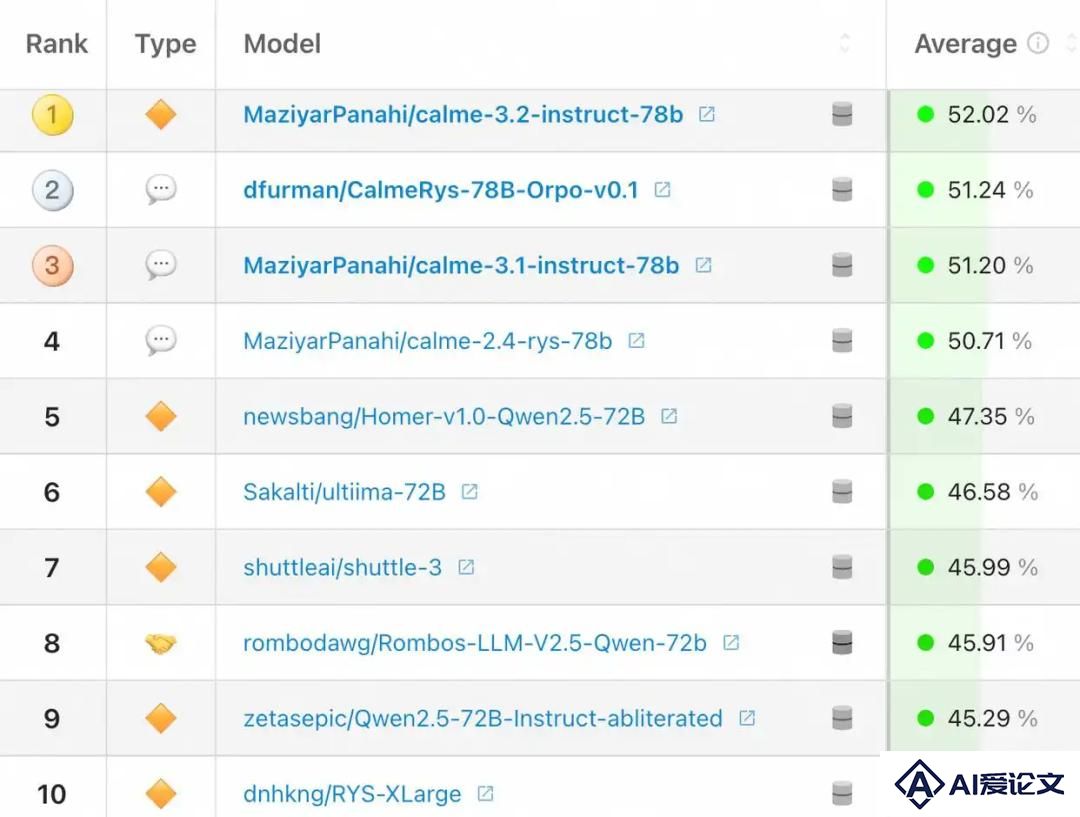Click the Average column info icon
Image resolution: width=1080 pixels, height=817 pixels.
1038,43
